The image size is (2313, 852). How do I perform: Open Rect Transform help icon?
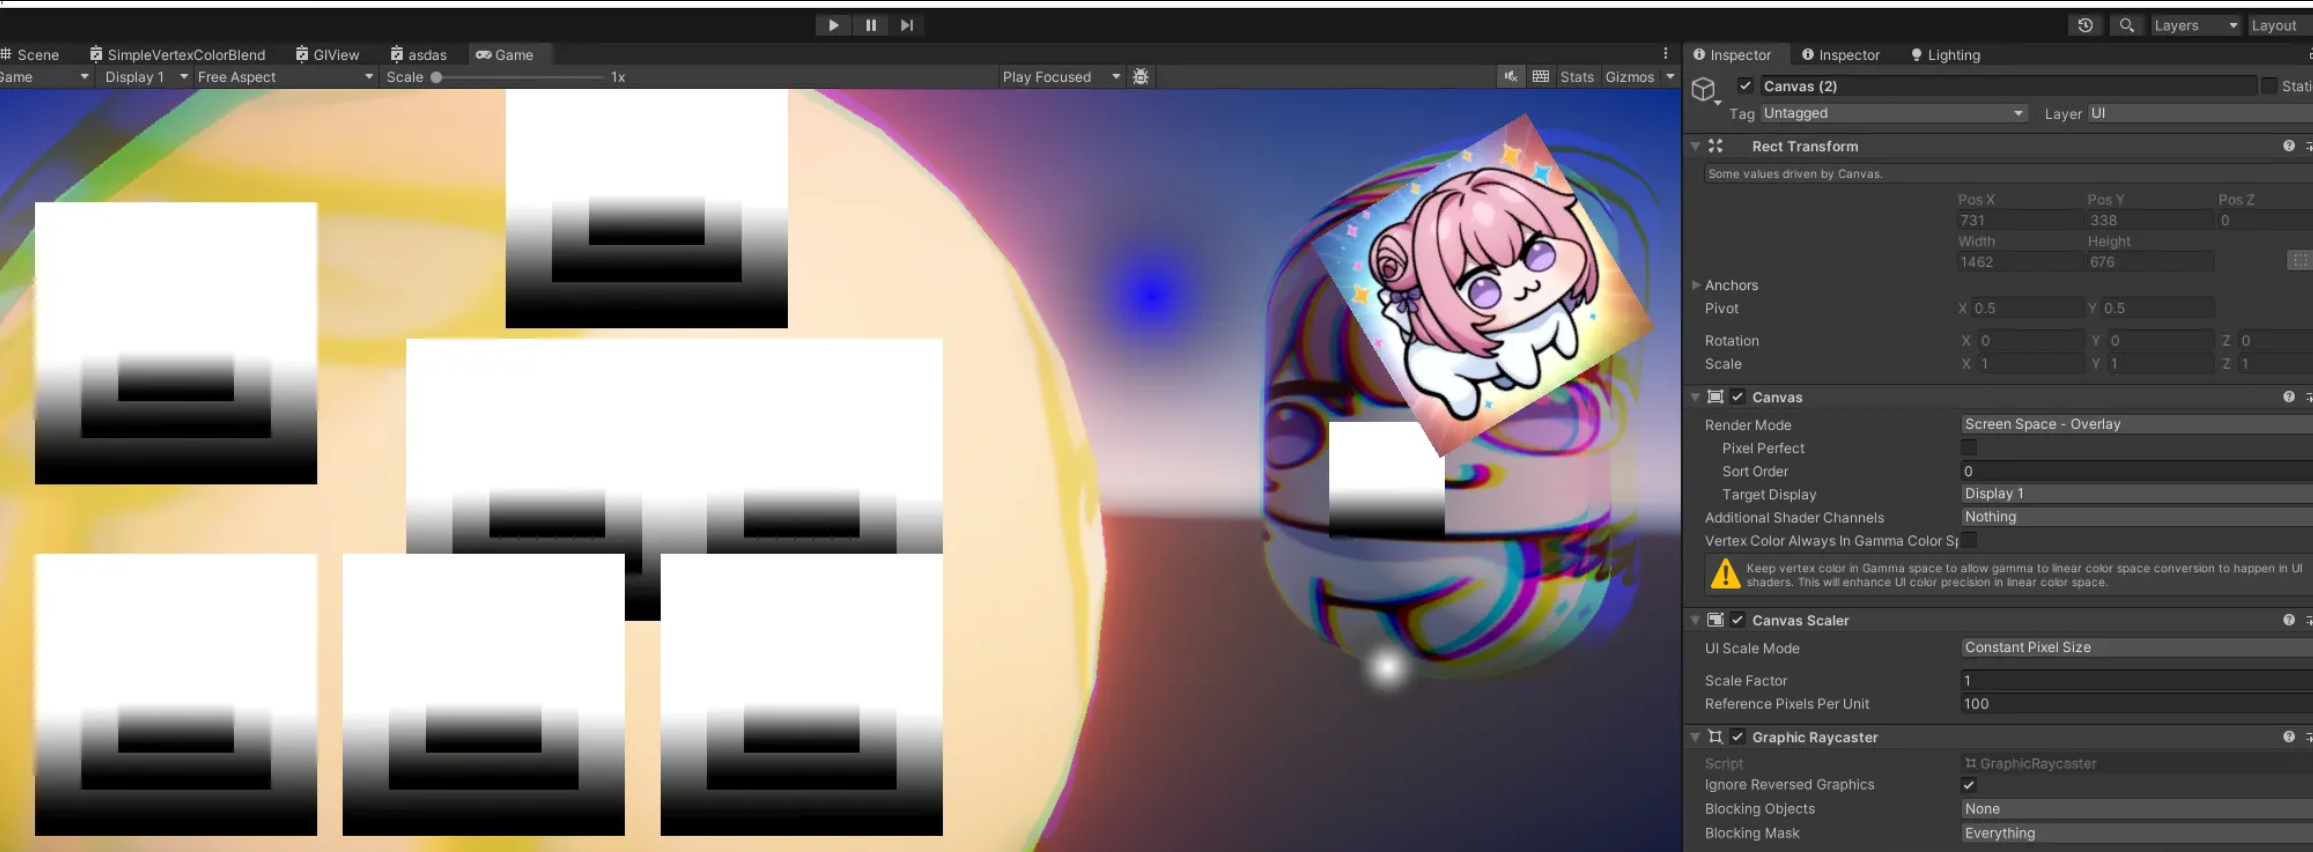[2289, 146]
